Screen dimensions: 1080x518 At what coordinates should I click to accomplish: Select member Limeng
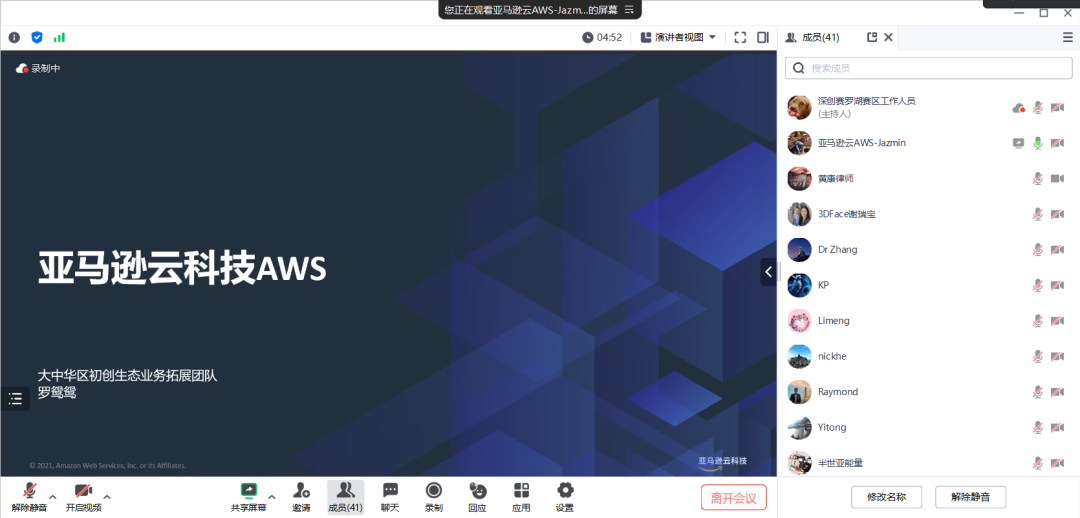click(928, 320)
